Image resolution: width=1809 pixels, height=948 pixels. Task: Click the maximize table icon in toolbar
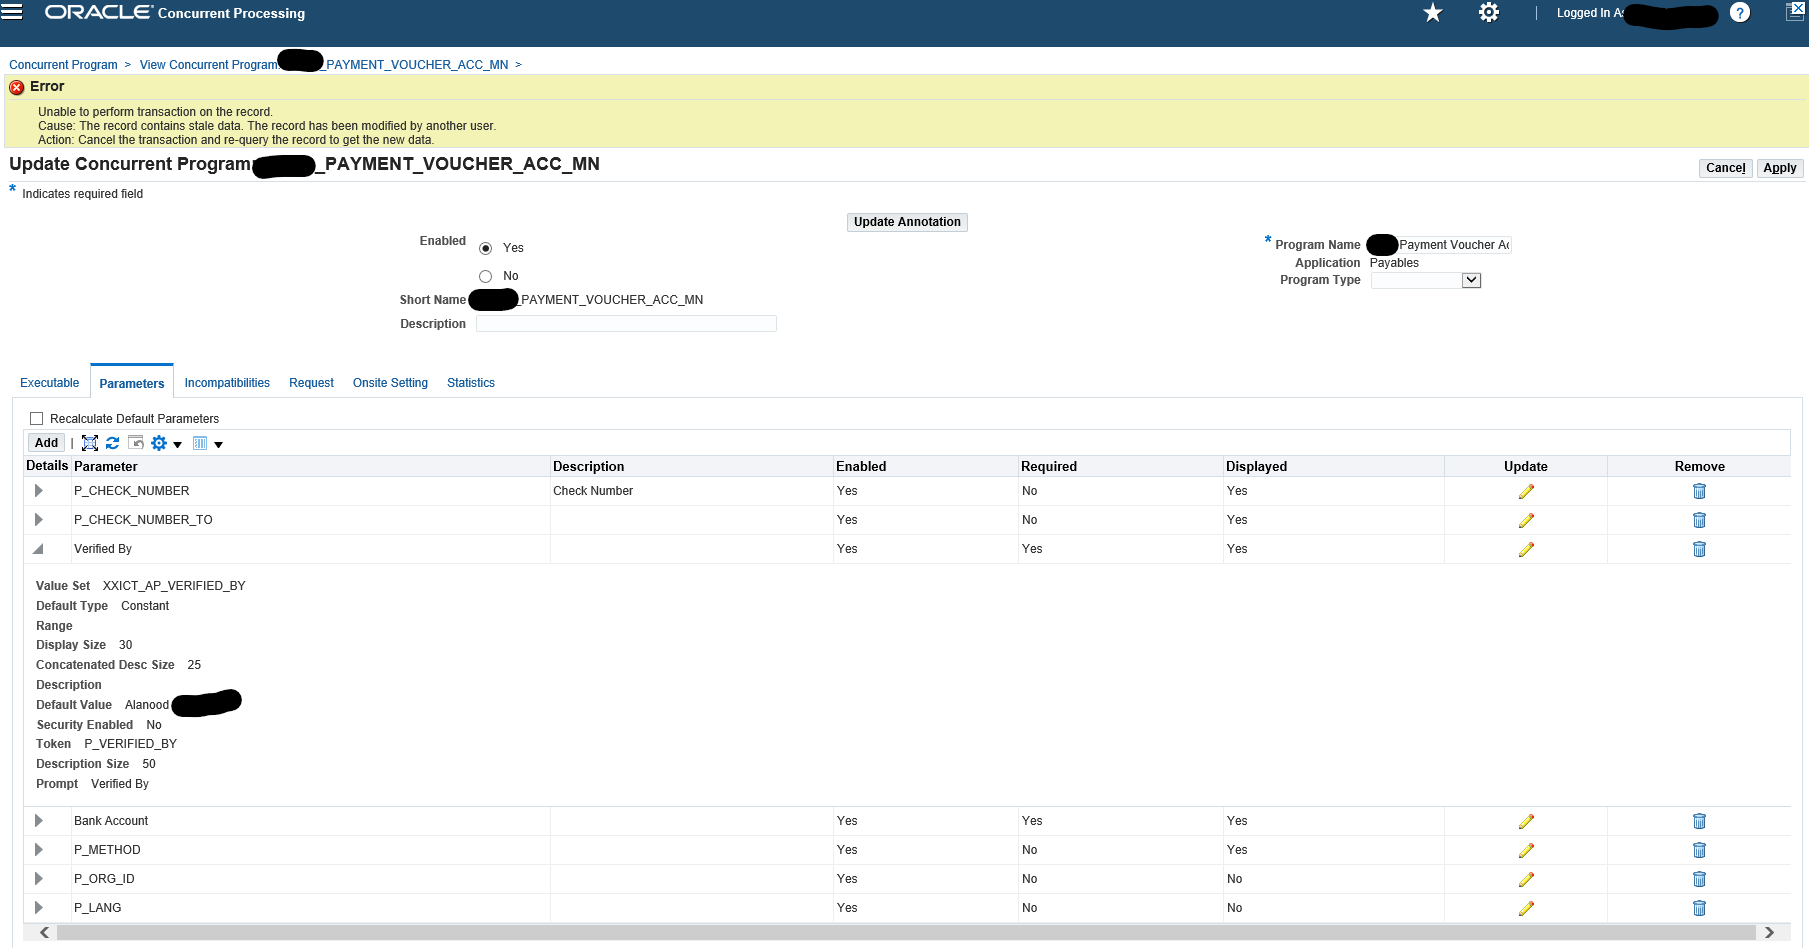point(90,443)
